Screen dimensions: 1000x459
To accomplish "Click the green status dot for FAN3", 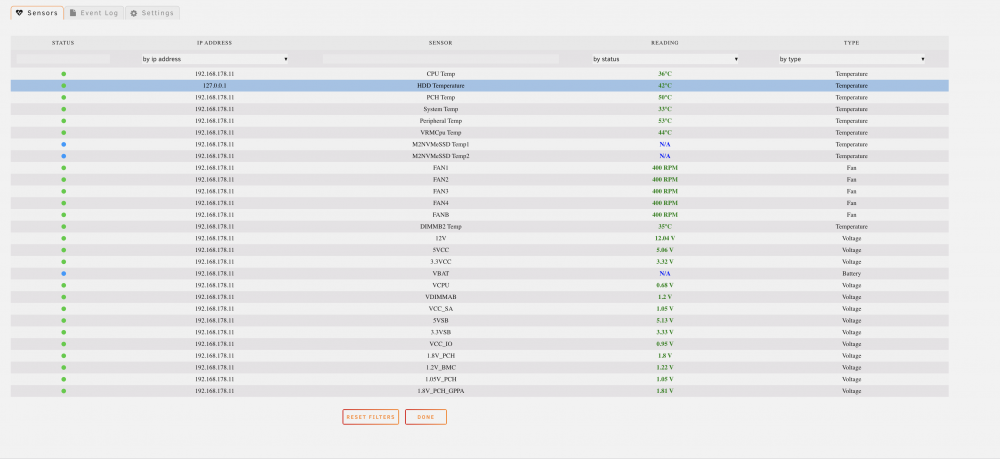I will (63, 191).
